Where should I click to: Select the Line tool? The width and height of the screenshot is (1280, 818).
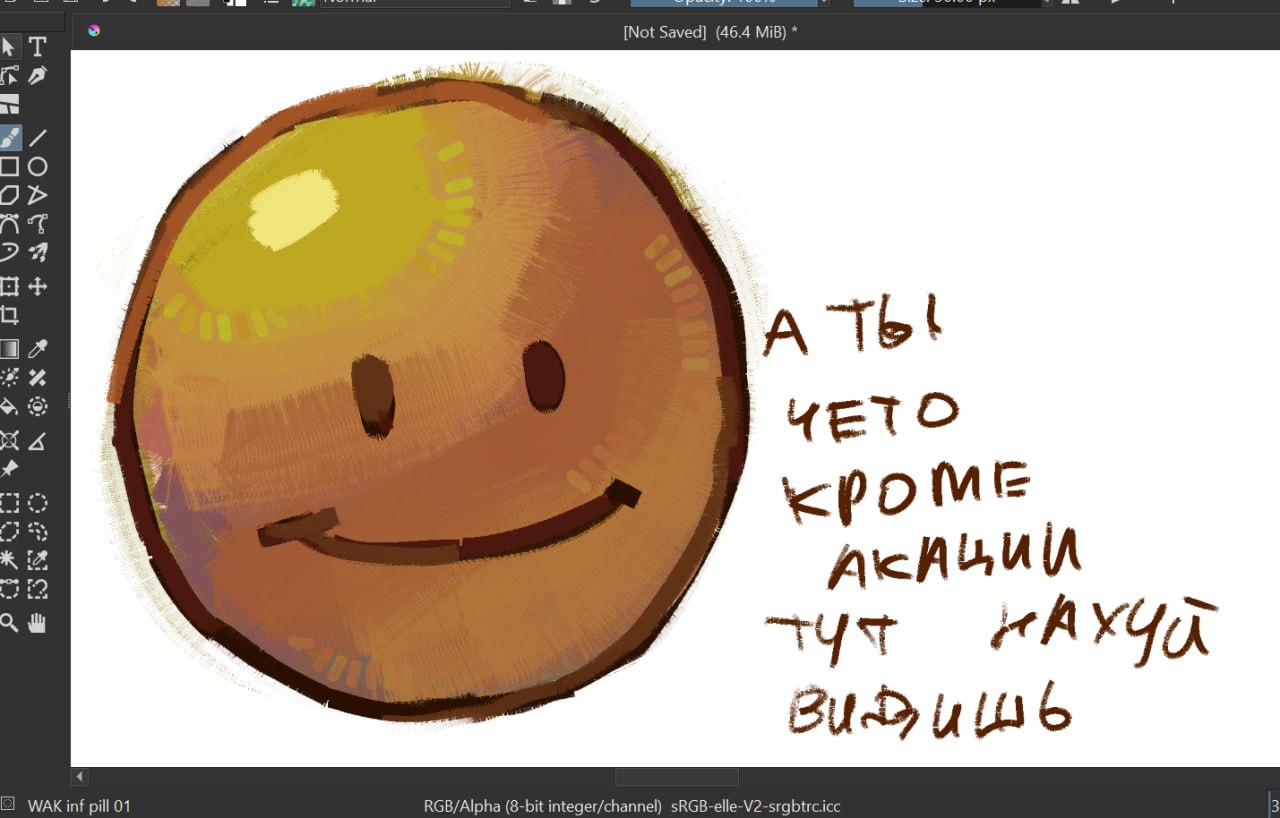click(37, 137)
